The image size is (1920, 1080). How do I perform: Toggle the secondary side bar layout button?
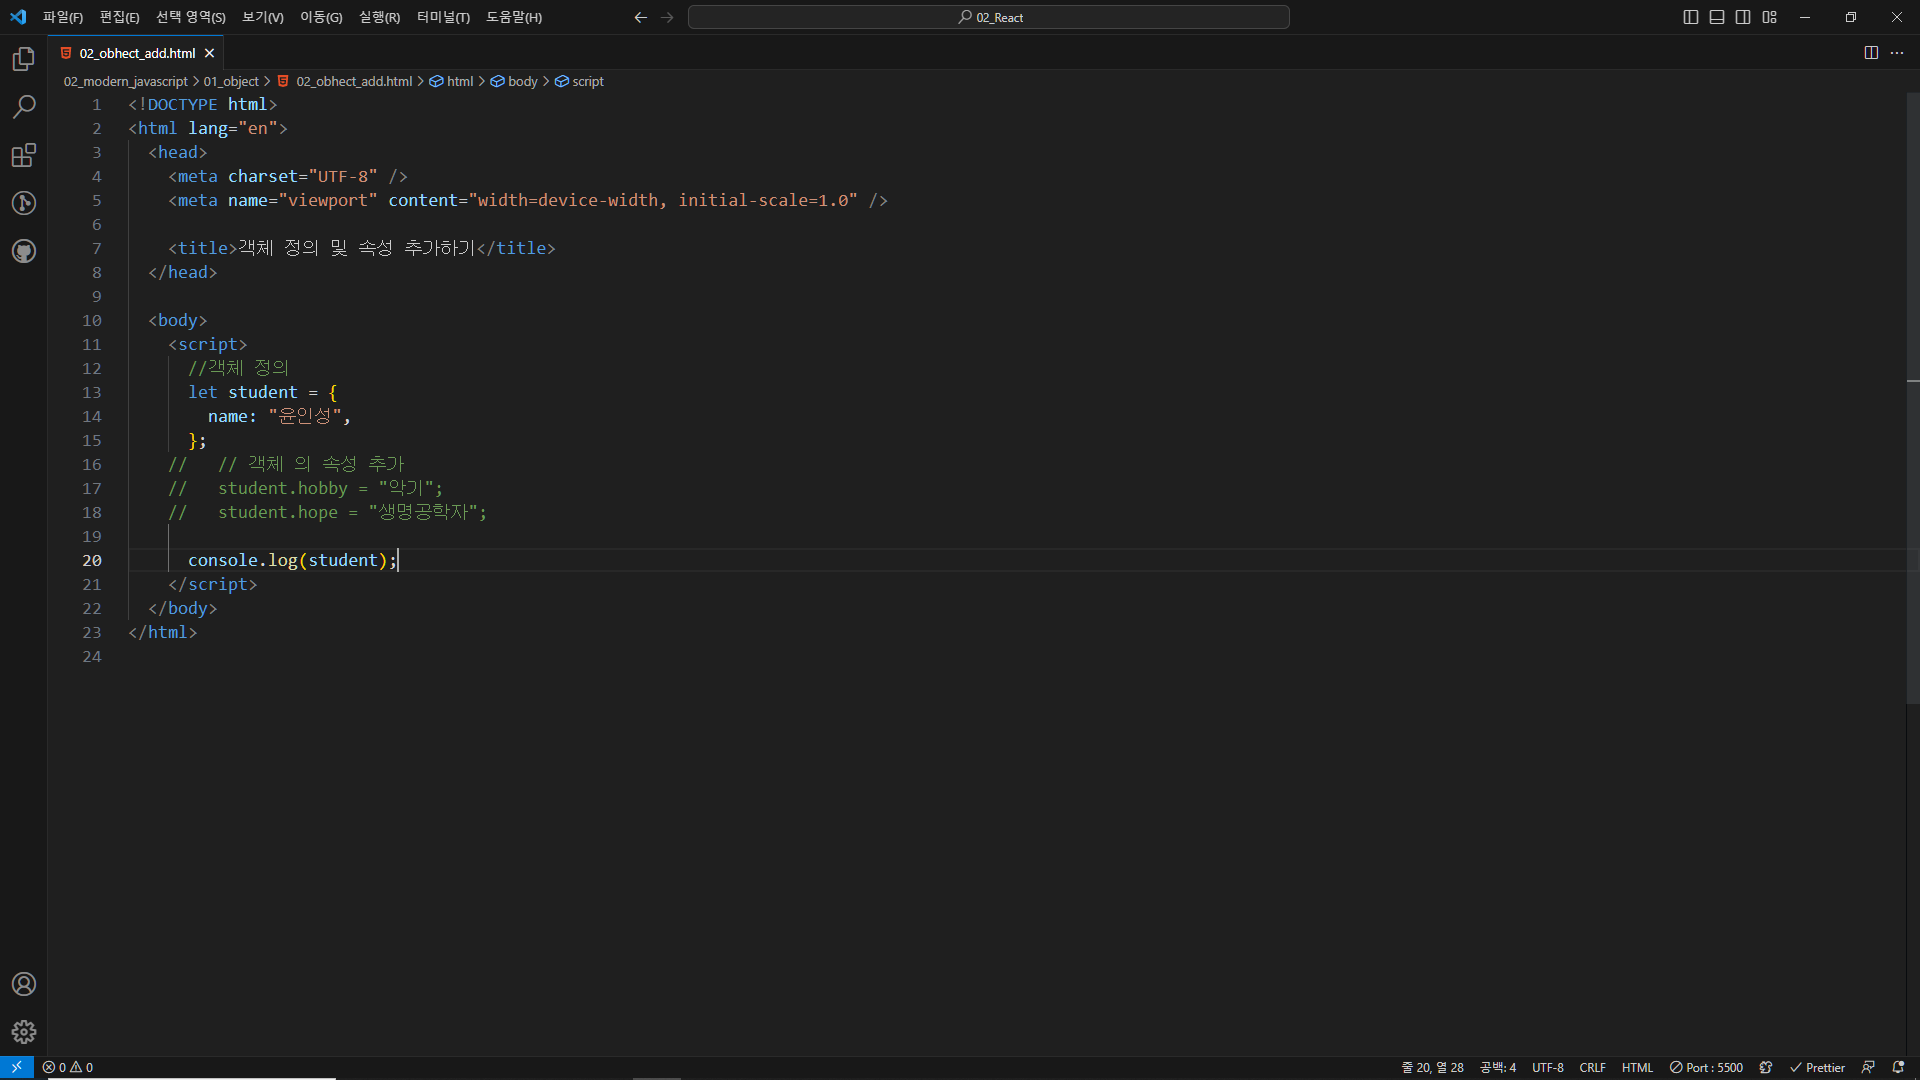(1743, 17)
